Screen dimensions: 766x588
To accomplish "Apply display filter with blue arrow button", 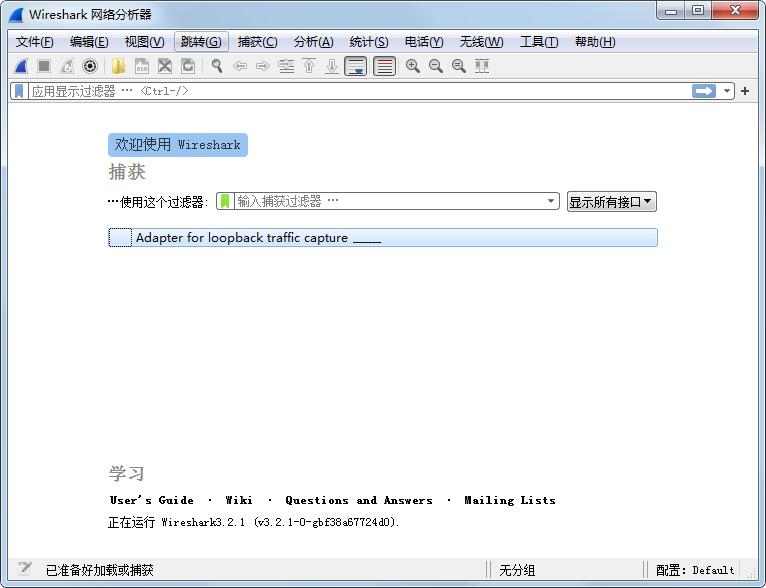I will point(703,91).
